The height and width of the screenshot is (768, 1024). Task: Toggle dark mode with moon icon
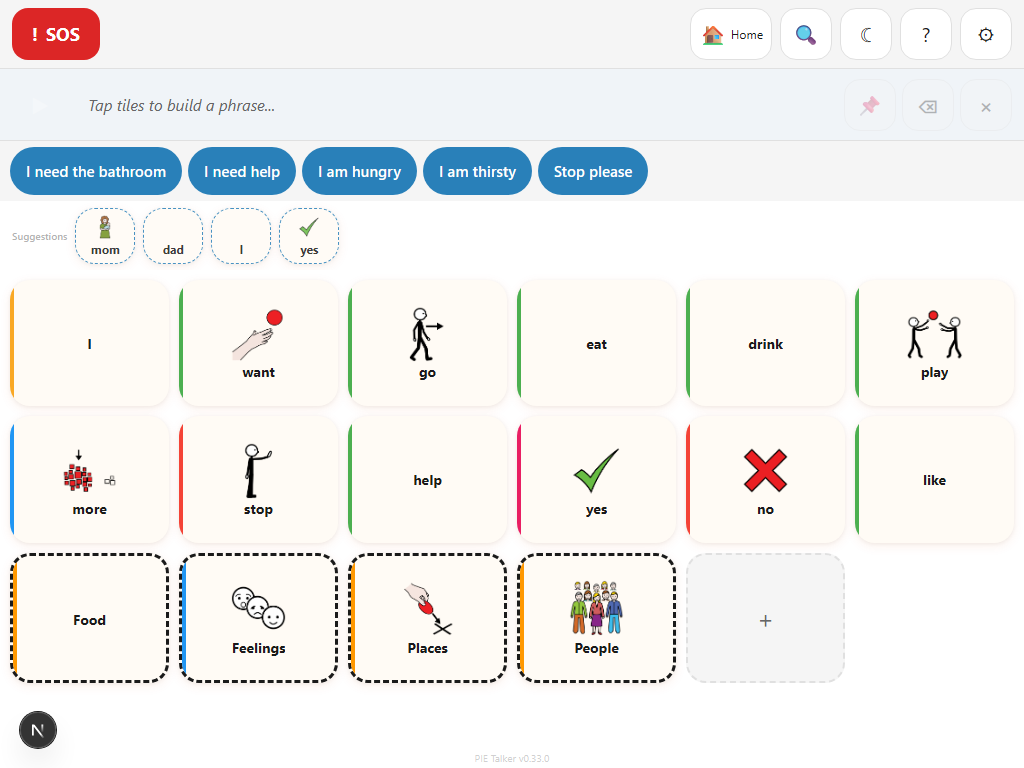(866, 35)
